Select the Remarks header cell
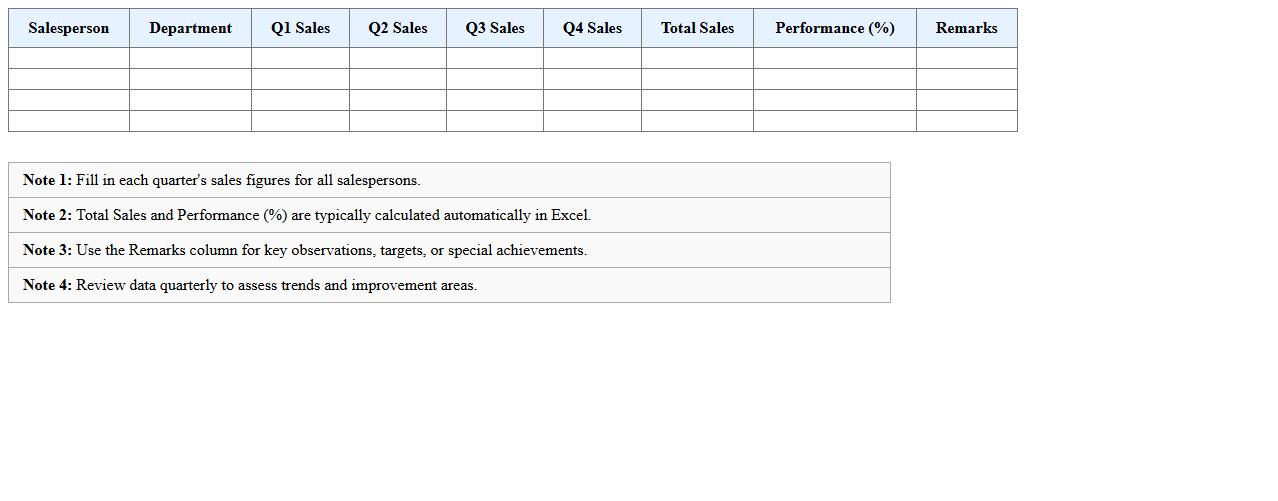Viewport: 1278px width, 501px height. pyautogui.click(x=966, y=28)
